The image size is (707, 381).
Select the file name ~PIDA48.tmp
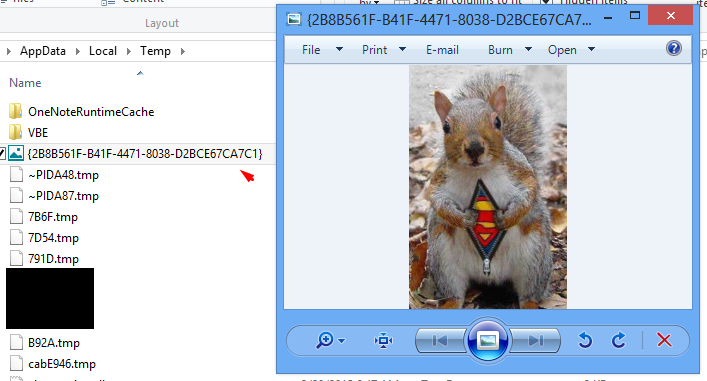pos(64,175)
